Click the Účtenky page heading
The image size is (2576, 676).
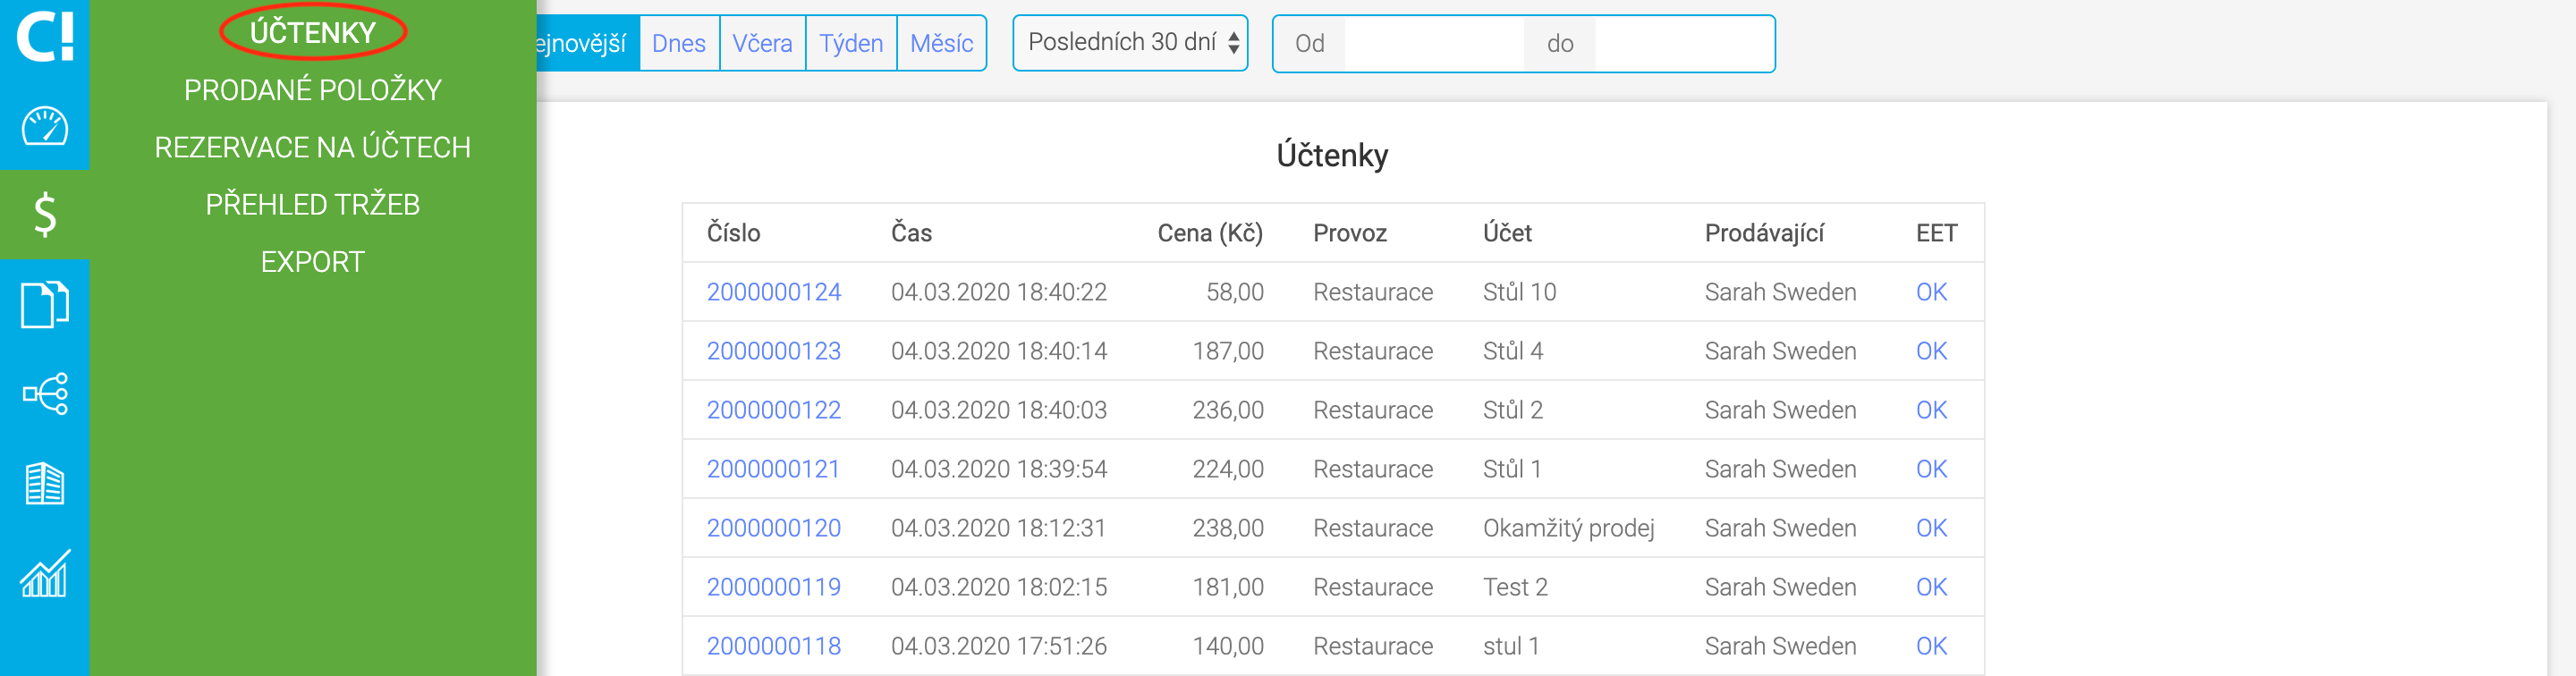pos(1332,155)
